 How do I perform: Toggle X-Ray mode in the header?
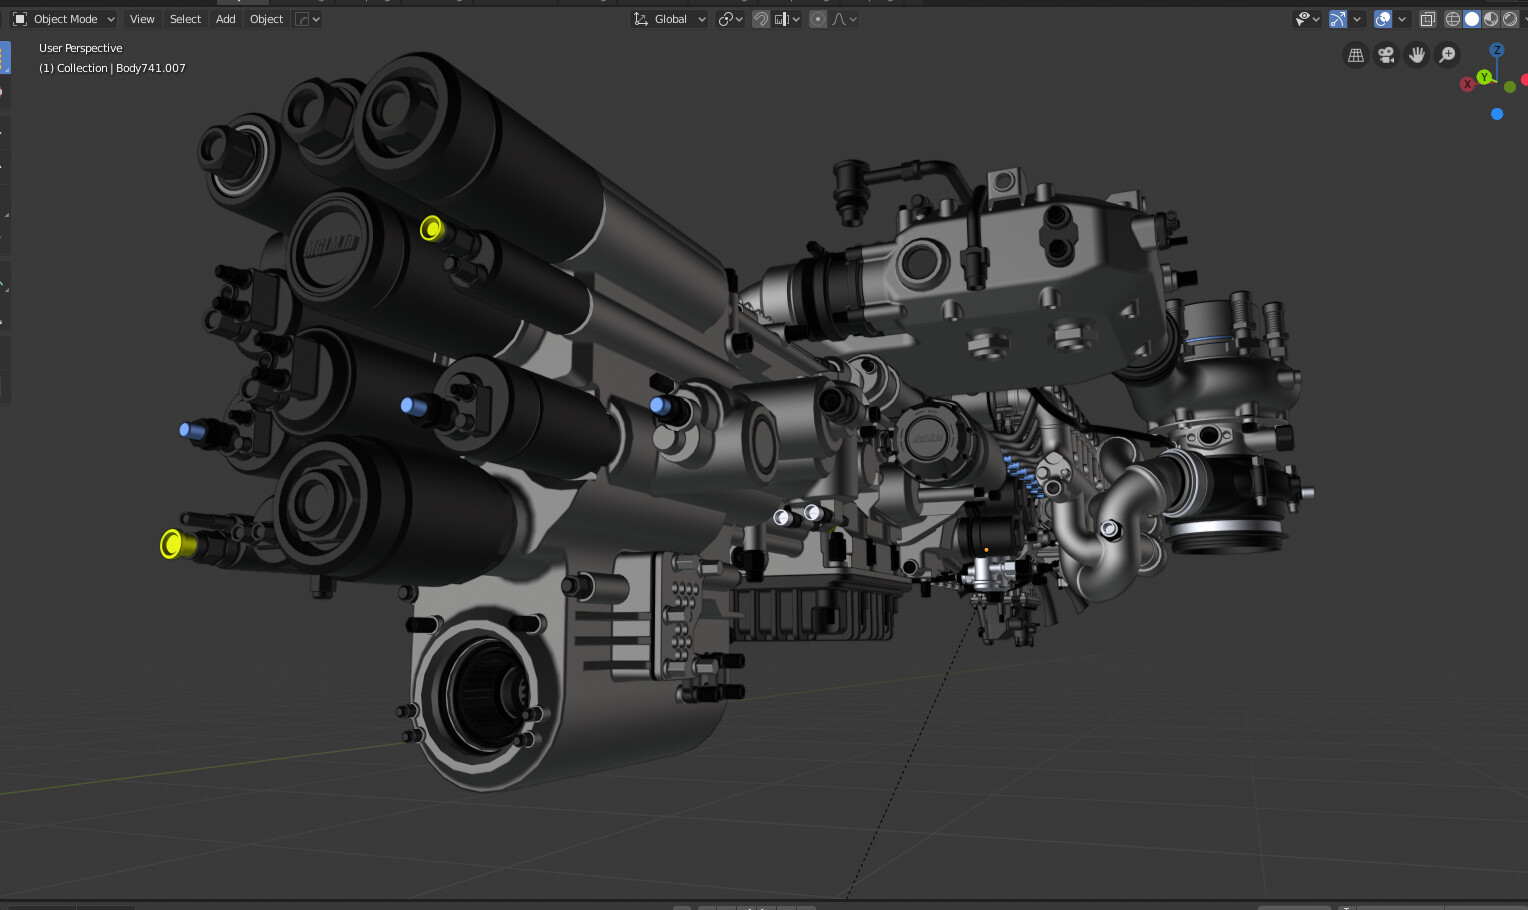coord(1427,18)
